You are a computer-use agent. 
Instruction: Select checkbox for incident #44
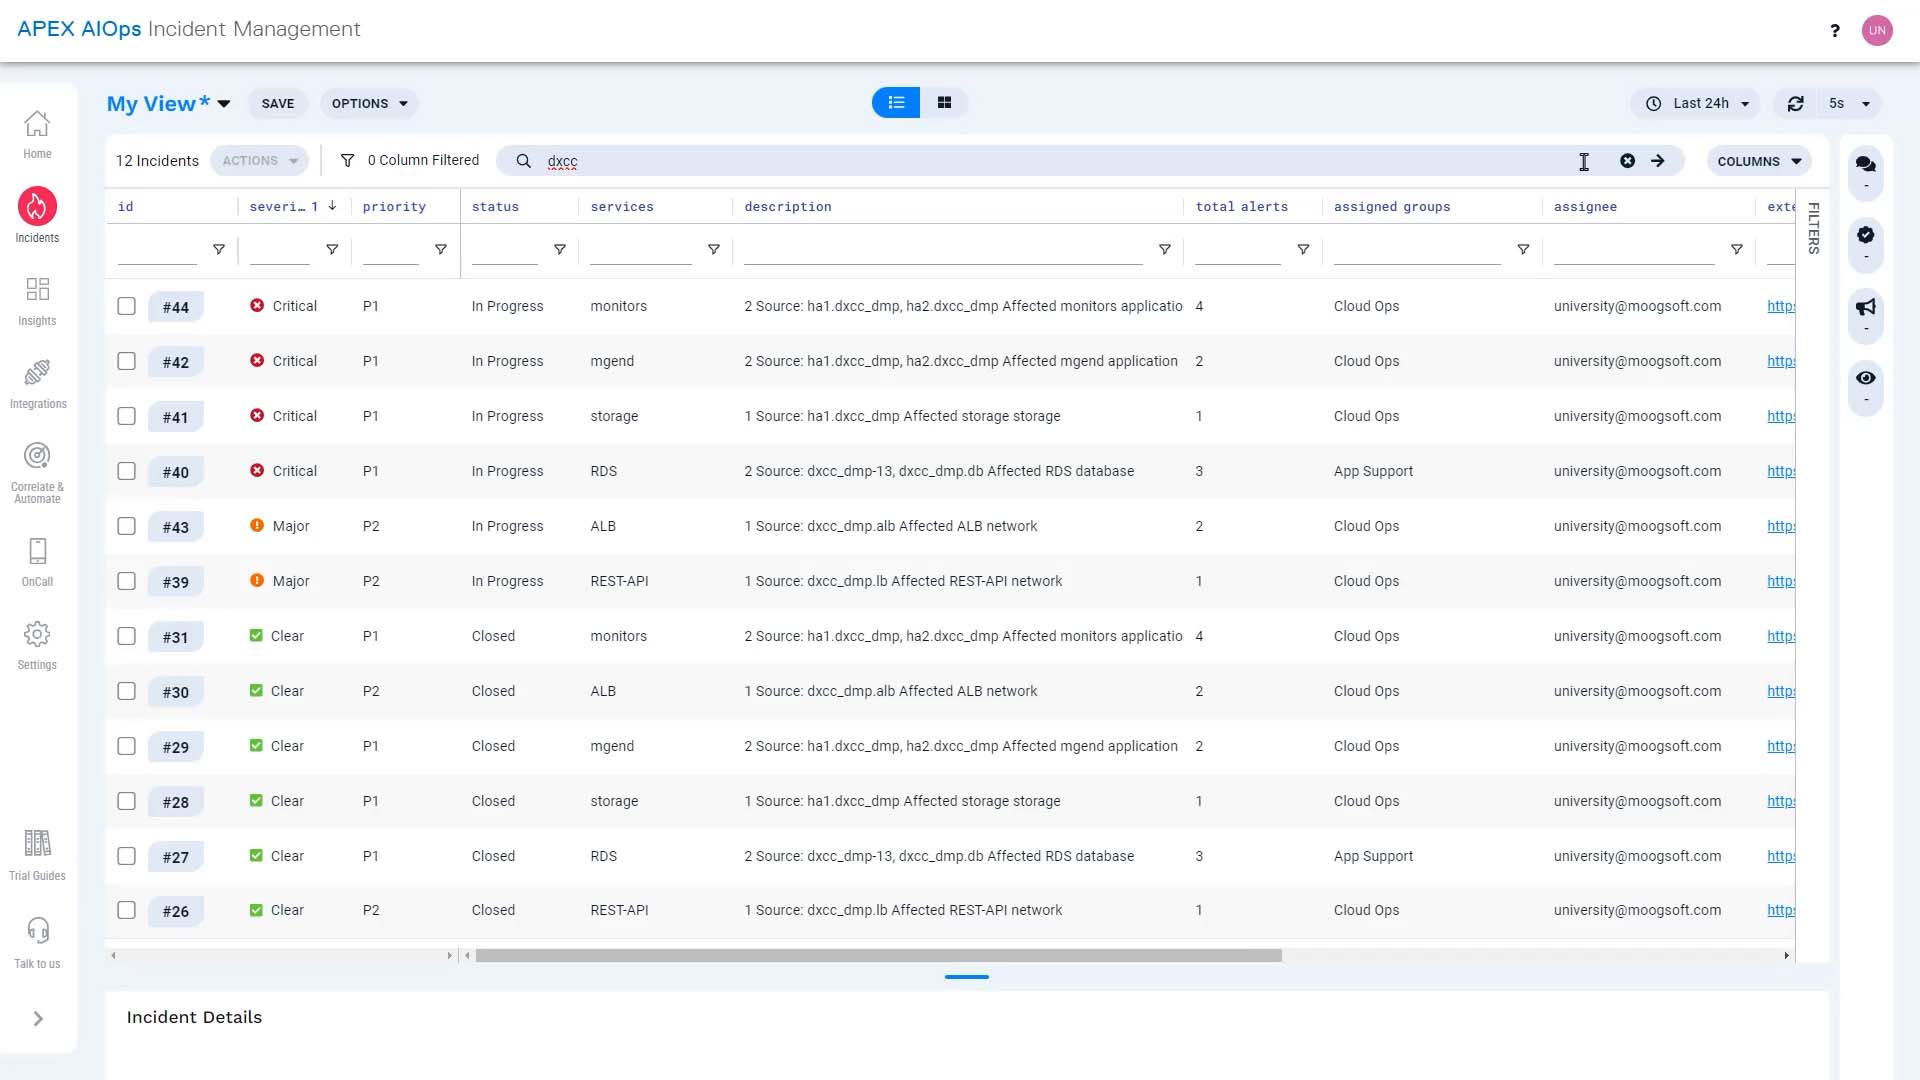point(126,306)
